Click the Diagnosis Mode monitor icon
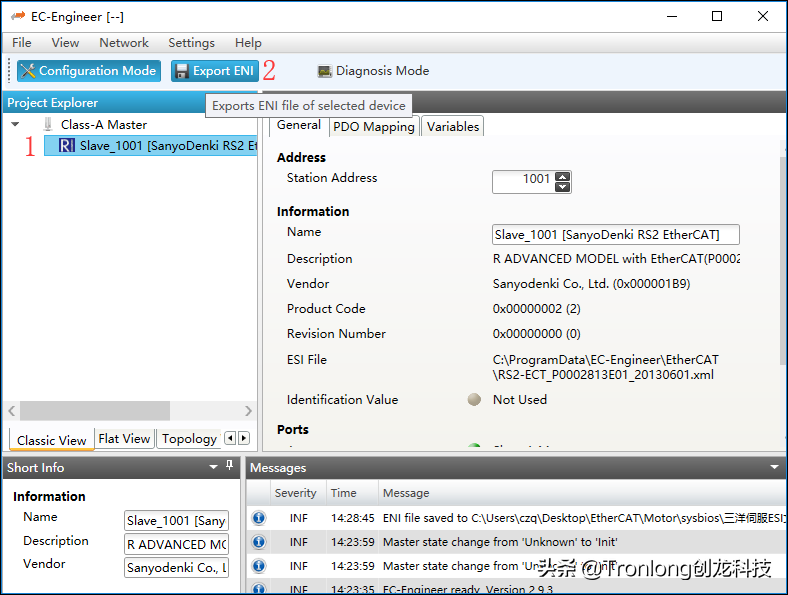This screenshot has width=788, height=595. click(325, 71)
